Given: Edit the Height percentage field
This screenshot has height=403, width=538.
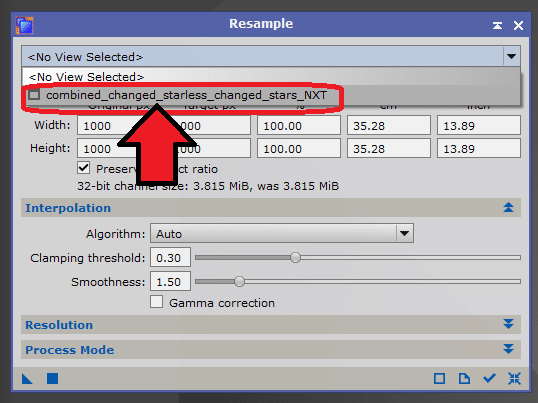Looking at the screenshot, I should [x=299, y=149].
